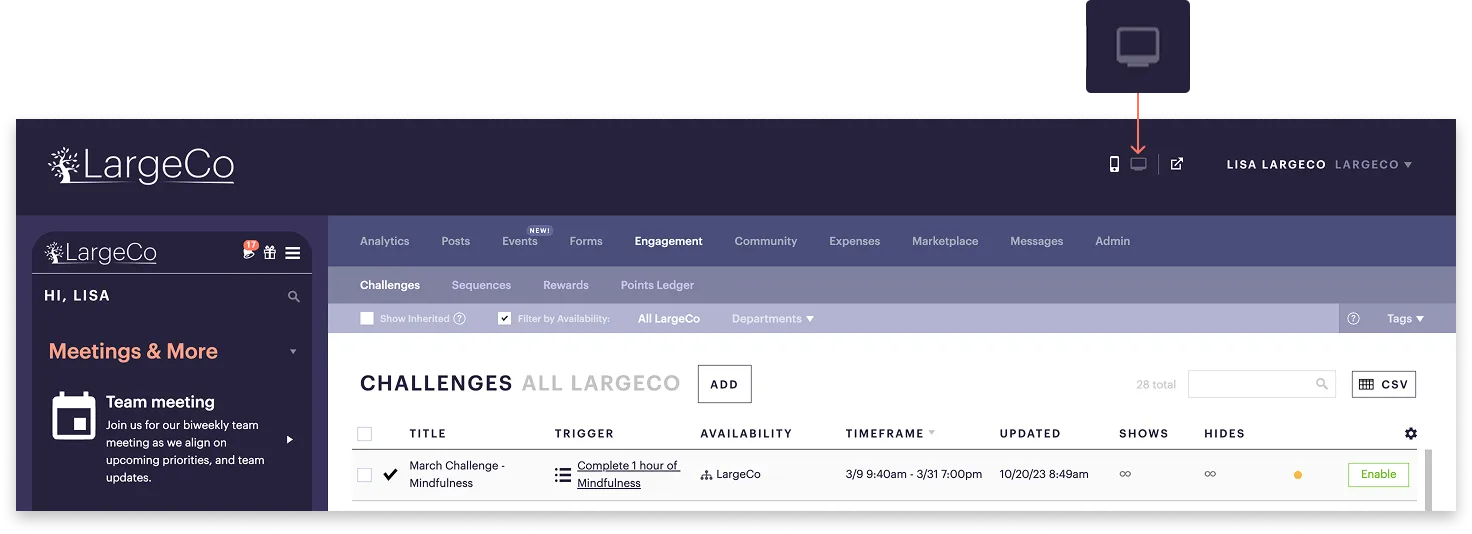Sort by the AVAILABILITY column header
This screenshot has width=1472, height=534.
(746, 433)
